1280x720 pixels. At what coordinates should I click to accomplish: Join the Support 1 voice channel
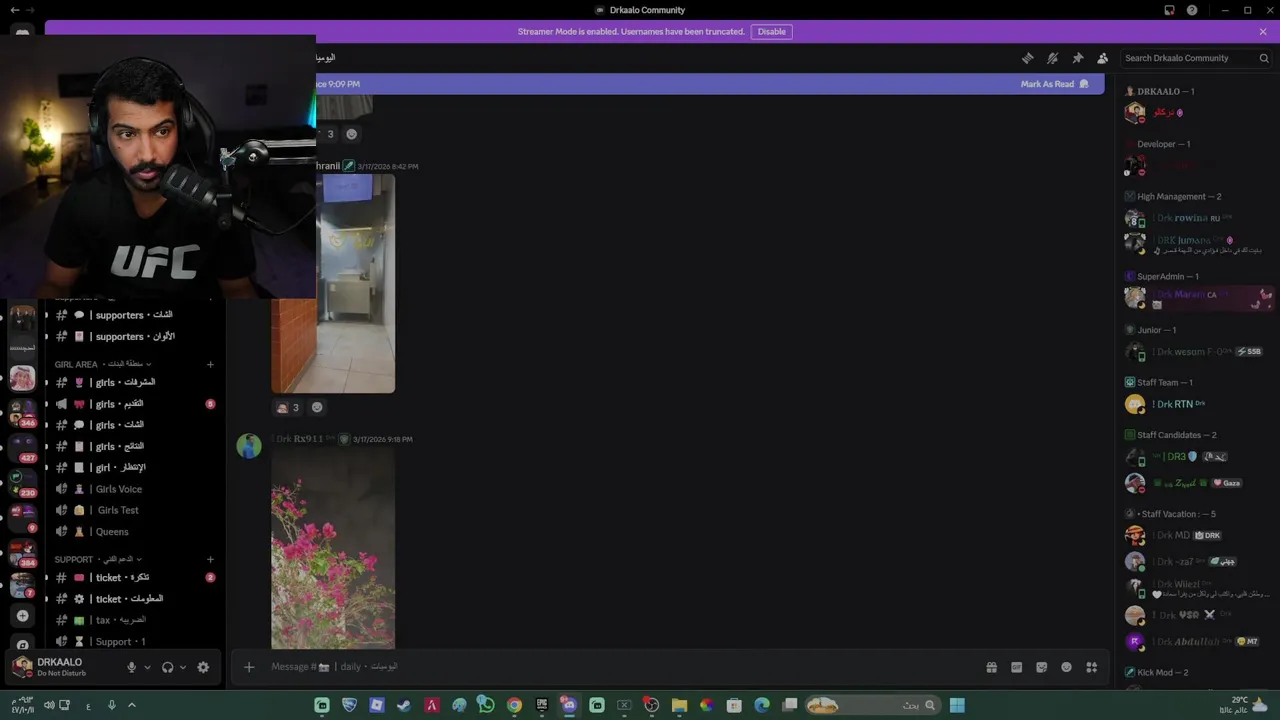(x=133, y=641)
